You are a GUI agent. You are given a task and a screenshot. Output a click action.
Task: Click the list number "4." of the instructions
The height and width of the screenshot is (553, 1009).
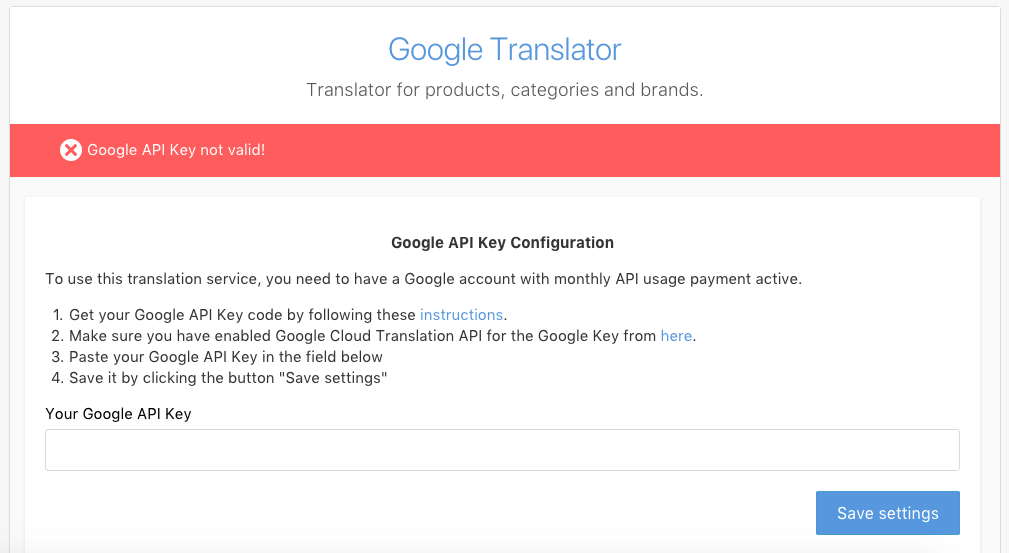[57, 378]
